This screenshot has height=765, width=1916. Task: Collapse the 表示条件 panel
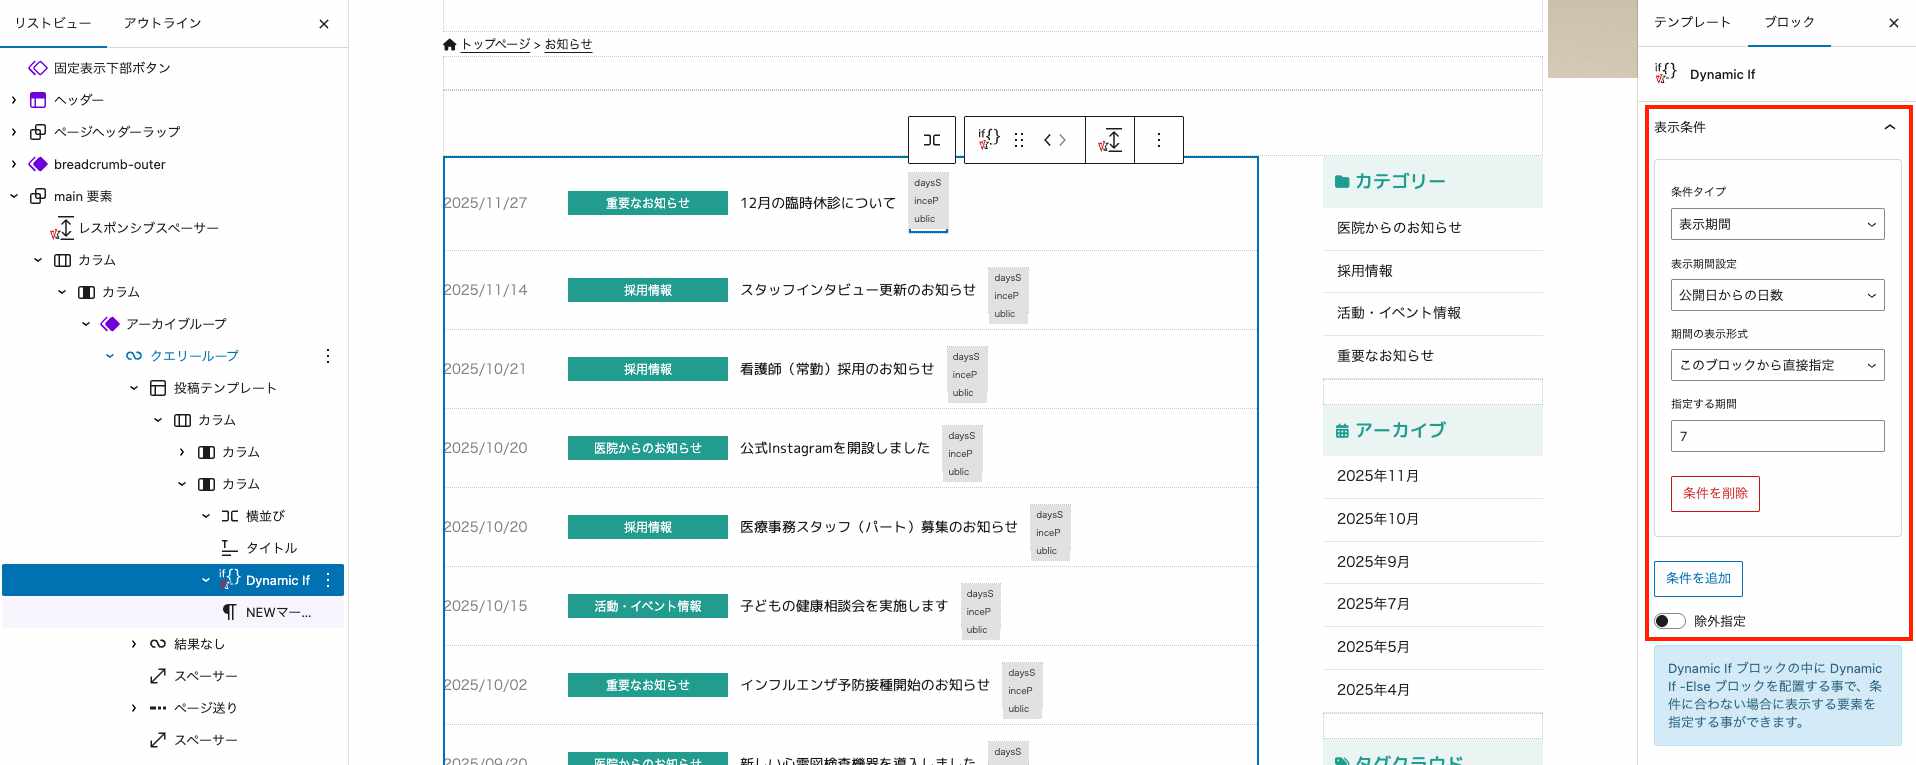(1889, 127)
